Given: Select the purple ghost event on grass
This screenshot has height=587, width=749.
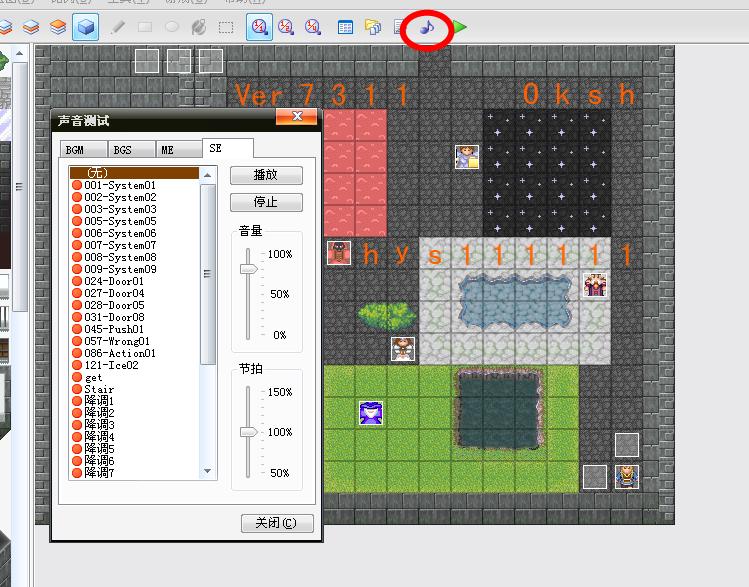Looking at the screenshot, I should coord(371,413).
